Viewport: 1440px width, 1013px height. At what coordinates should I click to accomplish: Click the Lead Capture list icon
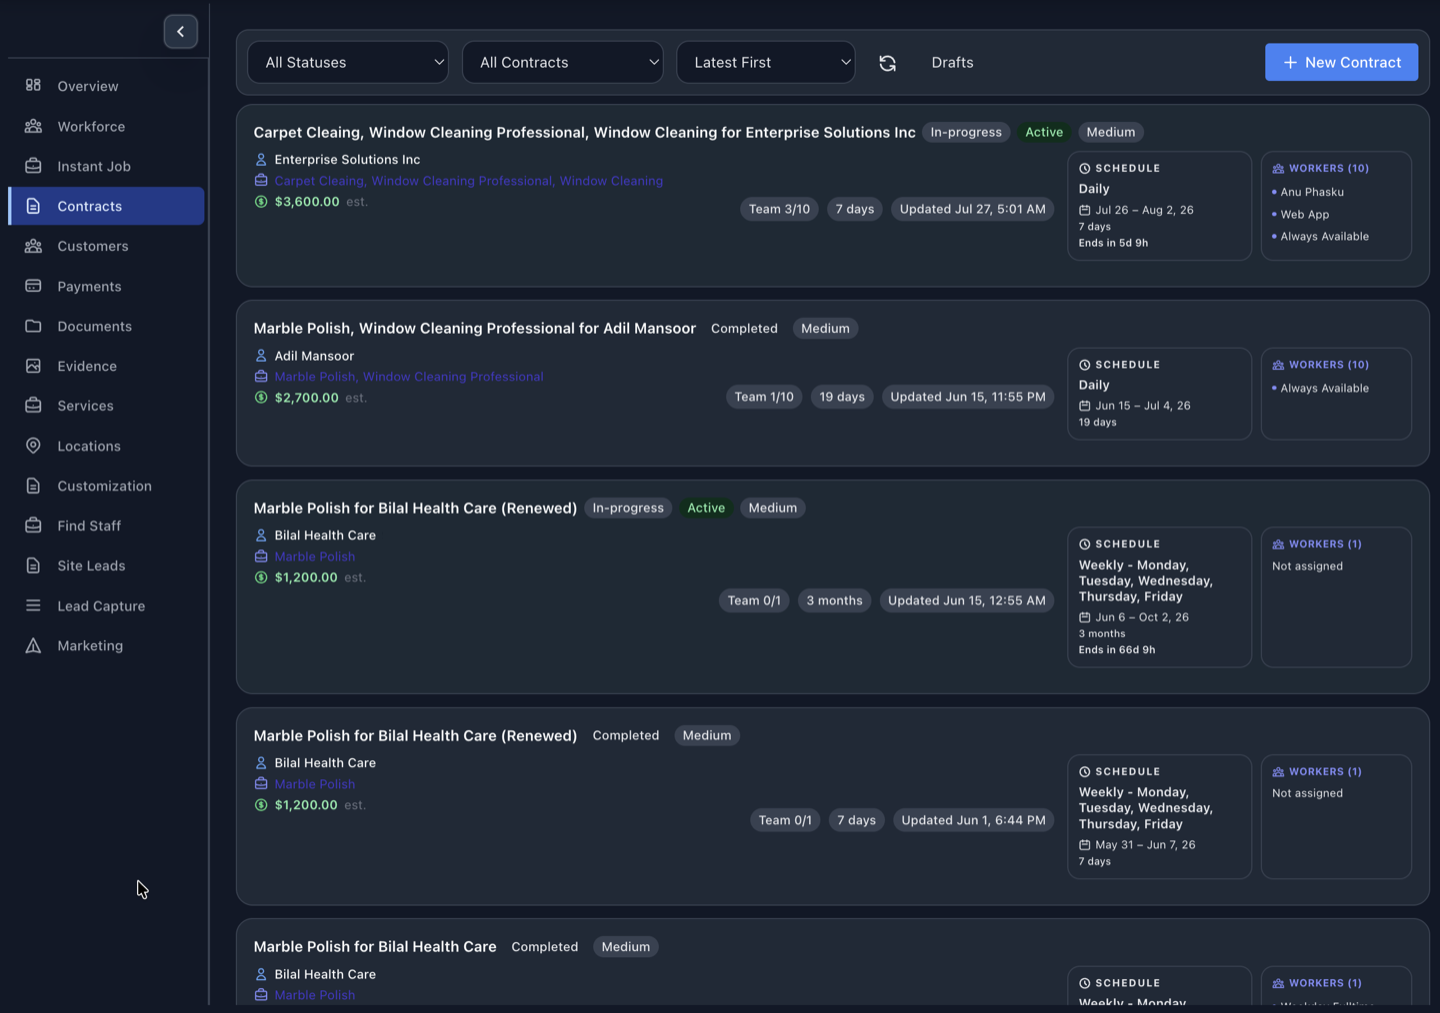pyautogui.click(x=33, y=606)
